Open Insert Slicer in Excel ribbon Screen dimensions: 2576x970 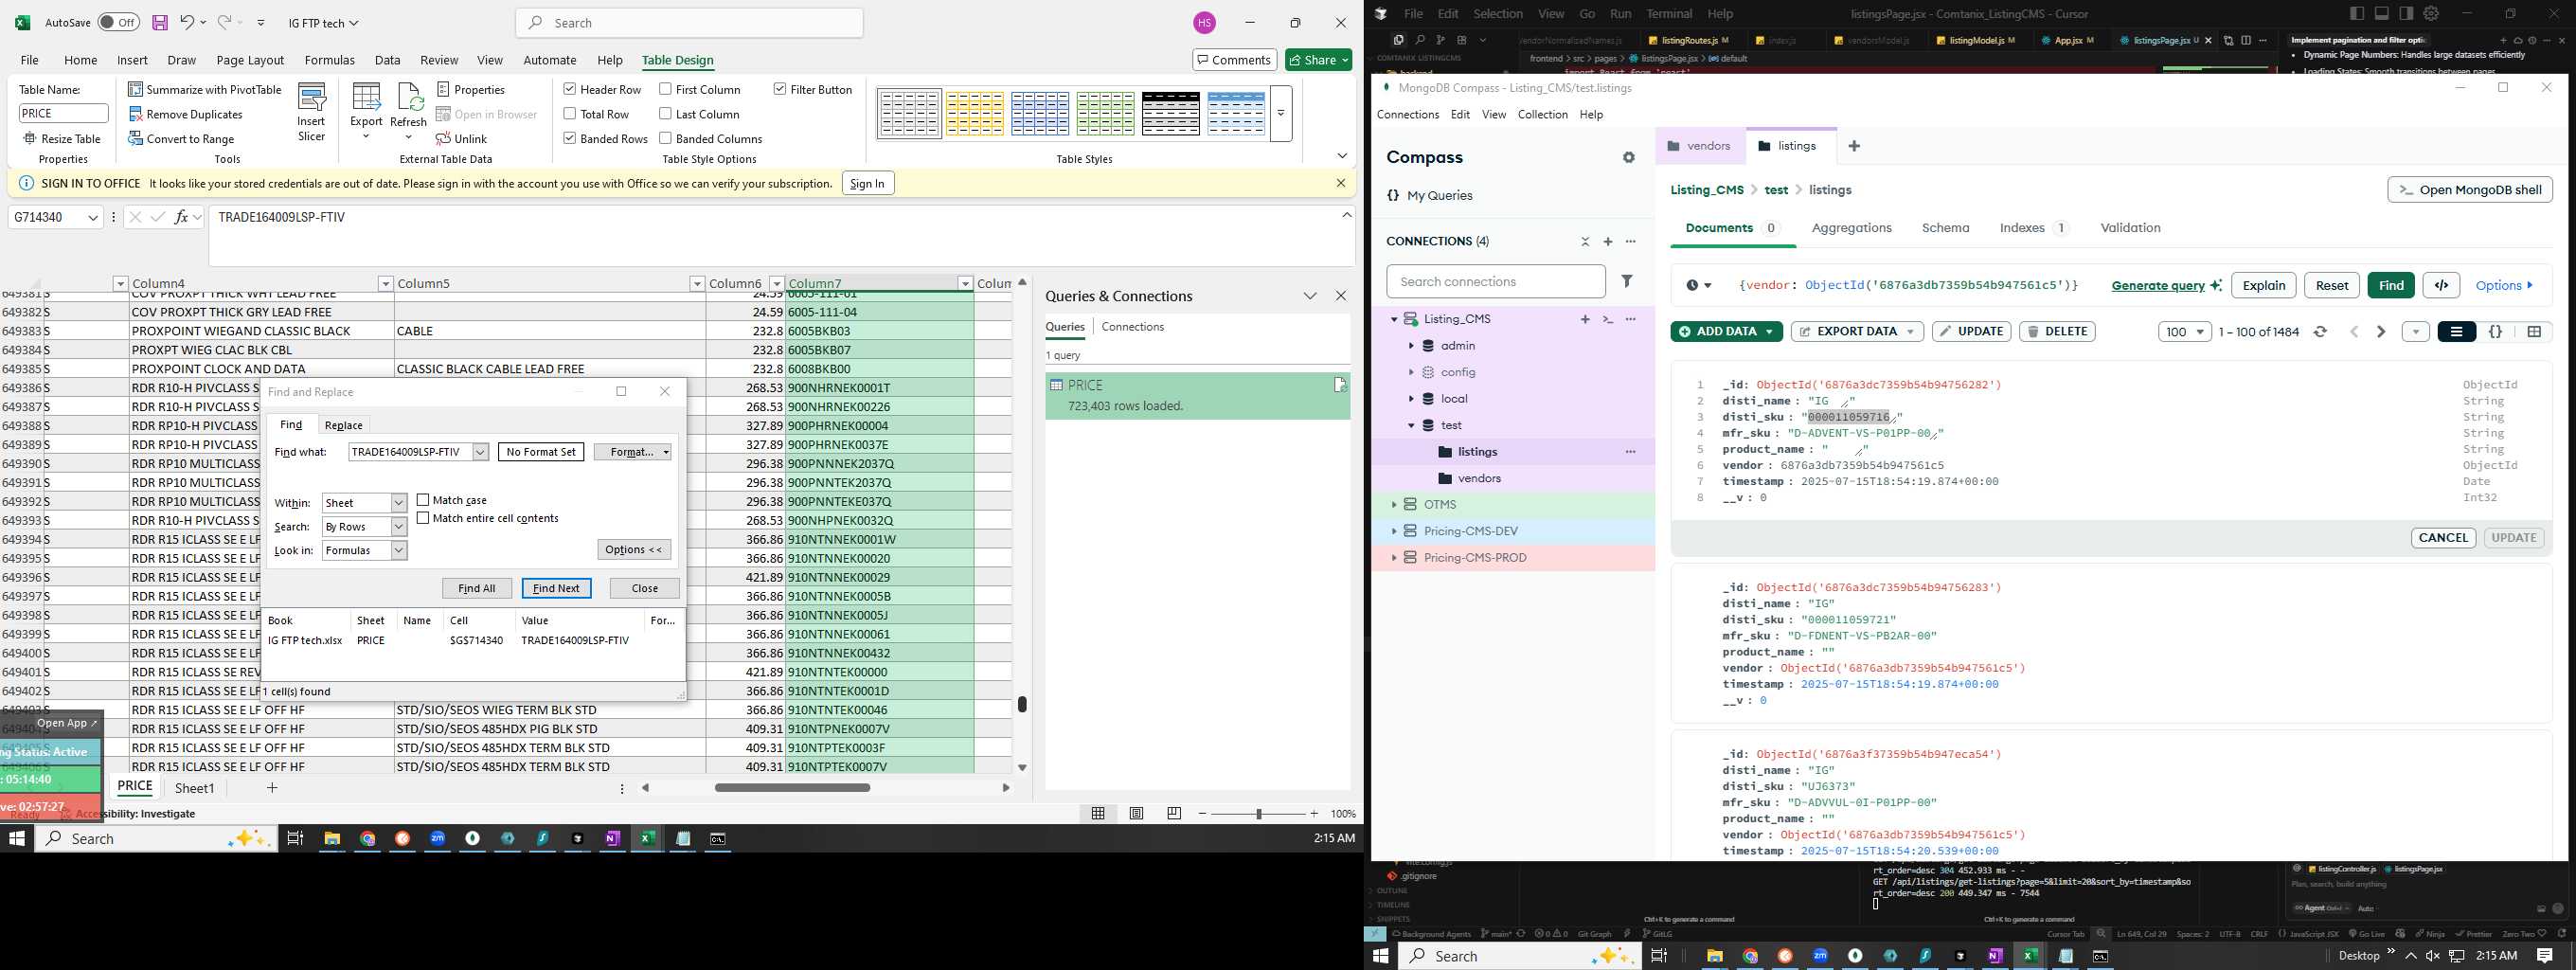click(x=312, y=112)
